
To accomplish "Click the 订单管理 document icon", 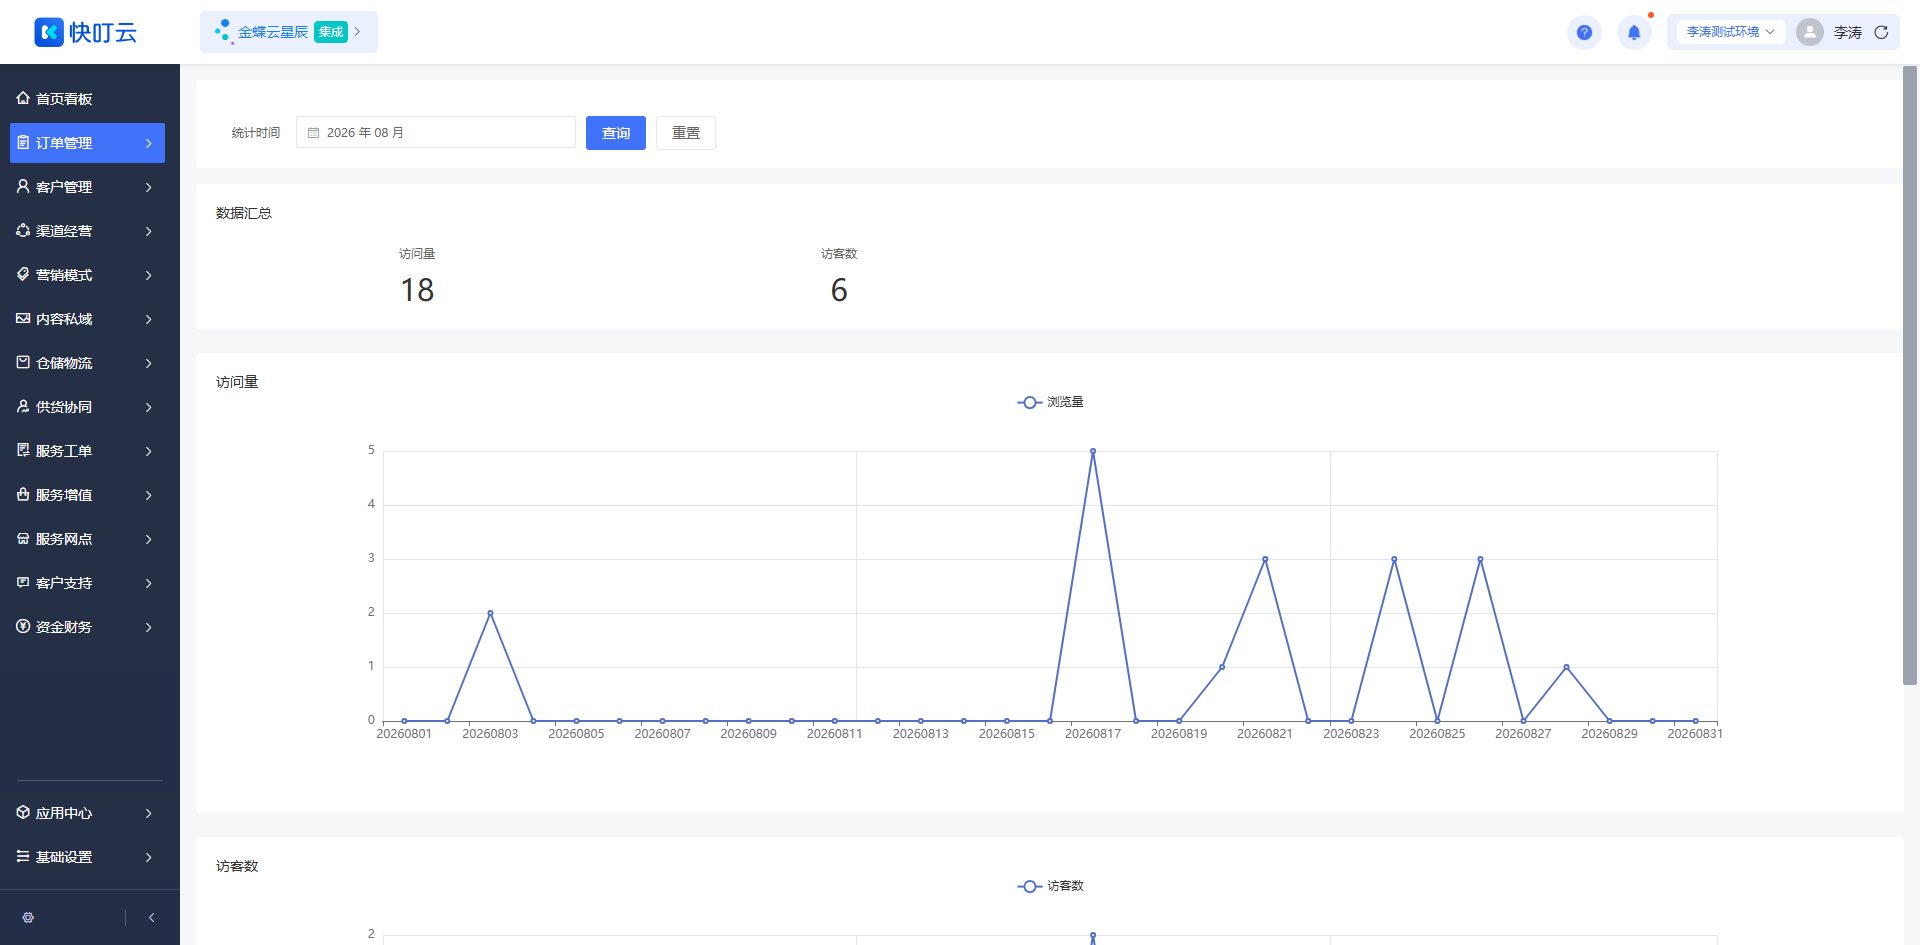I will [23, 142].
